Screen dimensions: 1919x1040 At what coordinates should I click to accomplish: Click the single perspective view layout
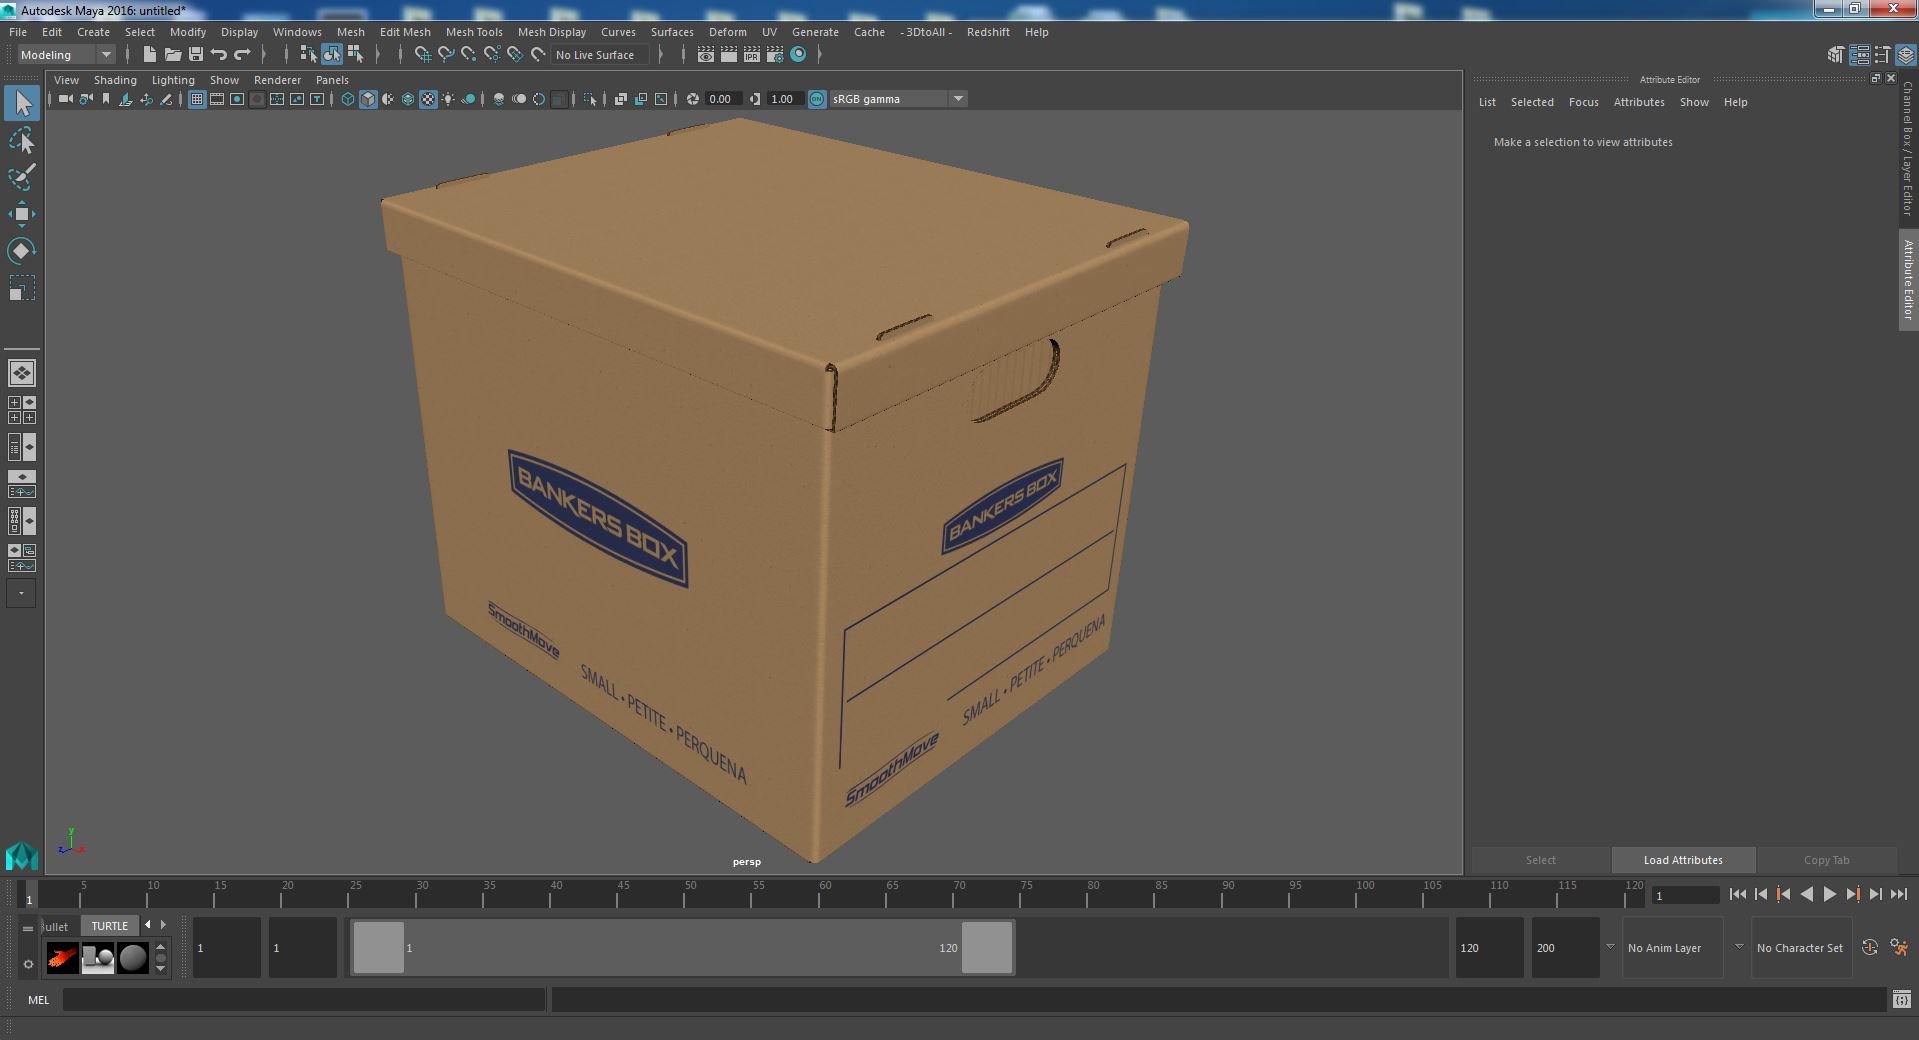pyautogui.click(x=22, y=373)
